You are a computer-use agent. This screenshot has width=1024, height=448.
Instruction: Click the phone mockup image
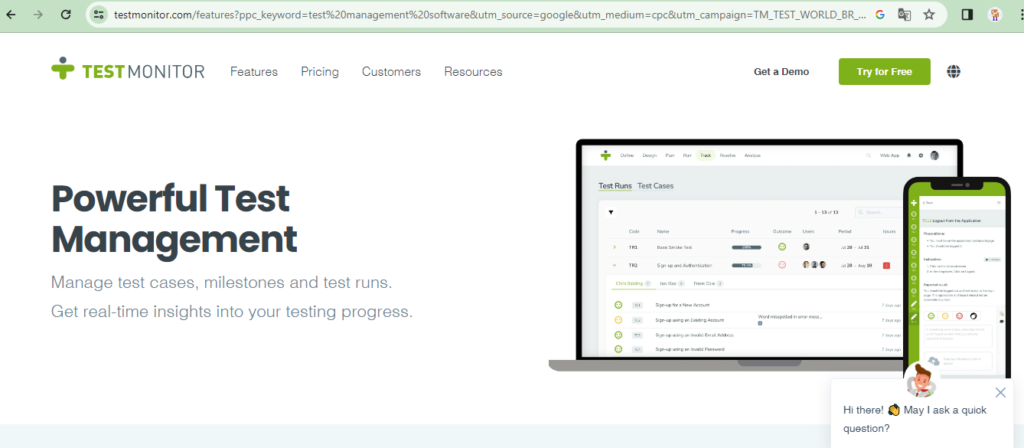(957, 278)
